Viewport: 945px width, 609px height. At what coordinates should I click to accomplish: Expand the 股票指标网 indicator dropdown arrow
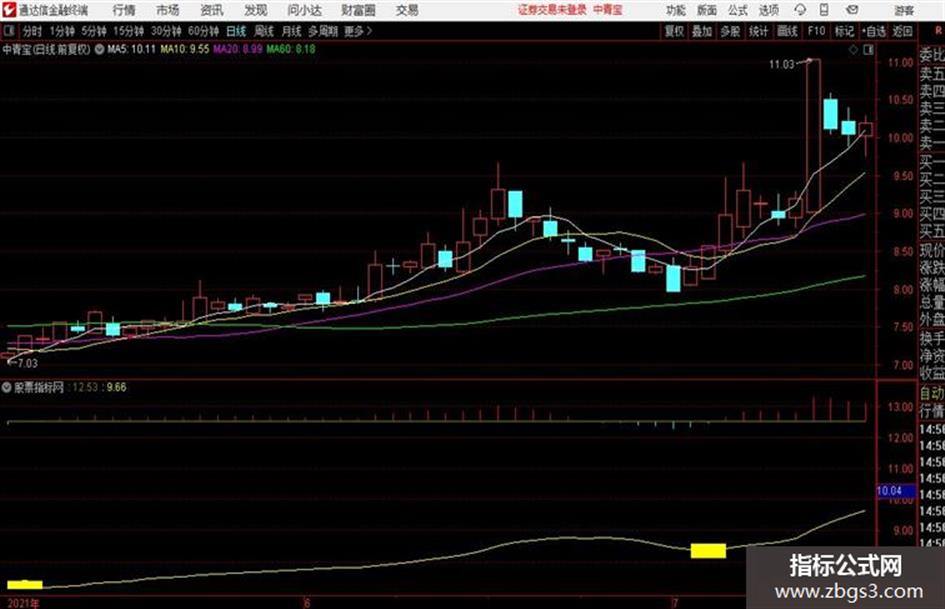[x=7, y=387]
